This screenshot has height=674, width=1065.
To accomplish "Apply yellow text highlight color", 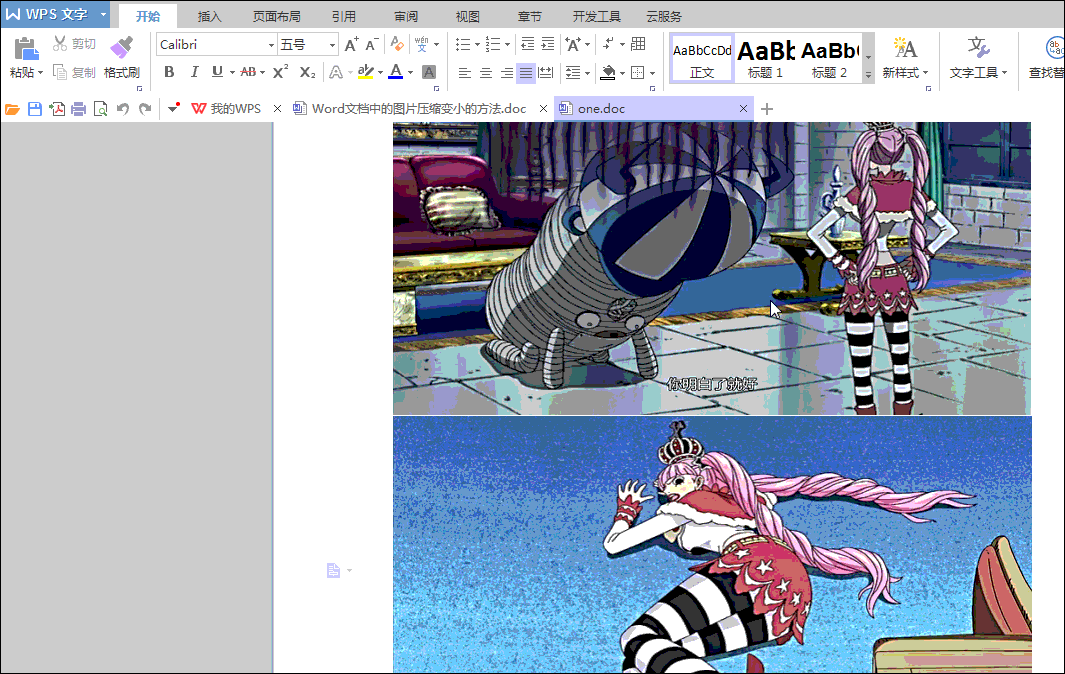I will [365, 72].
